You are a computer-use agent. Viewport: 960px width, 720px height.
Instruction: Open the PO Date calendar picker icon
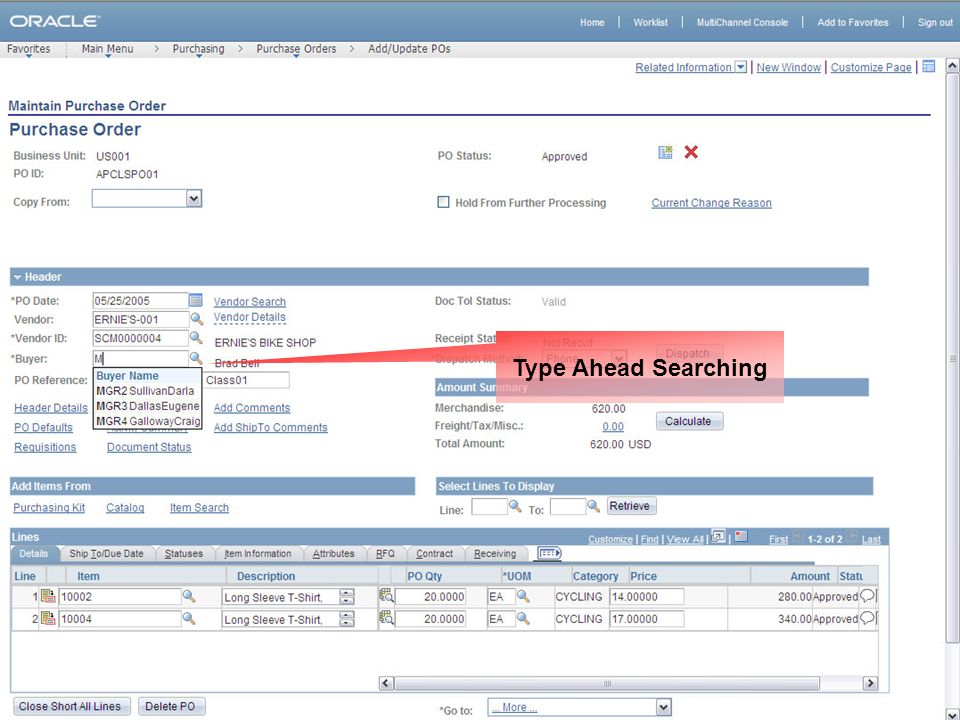click(x=195, y=300)
